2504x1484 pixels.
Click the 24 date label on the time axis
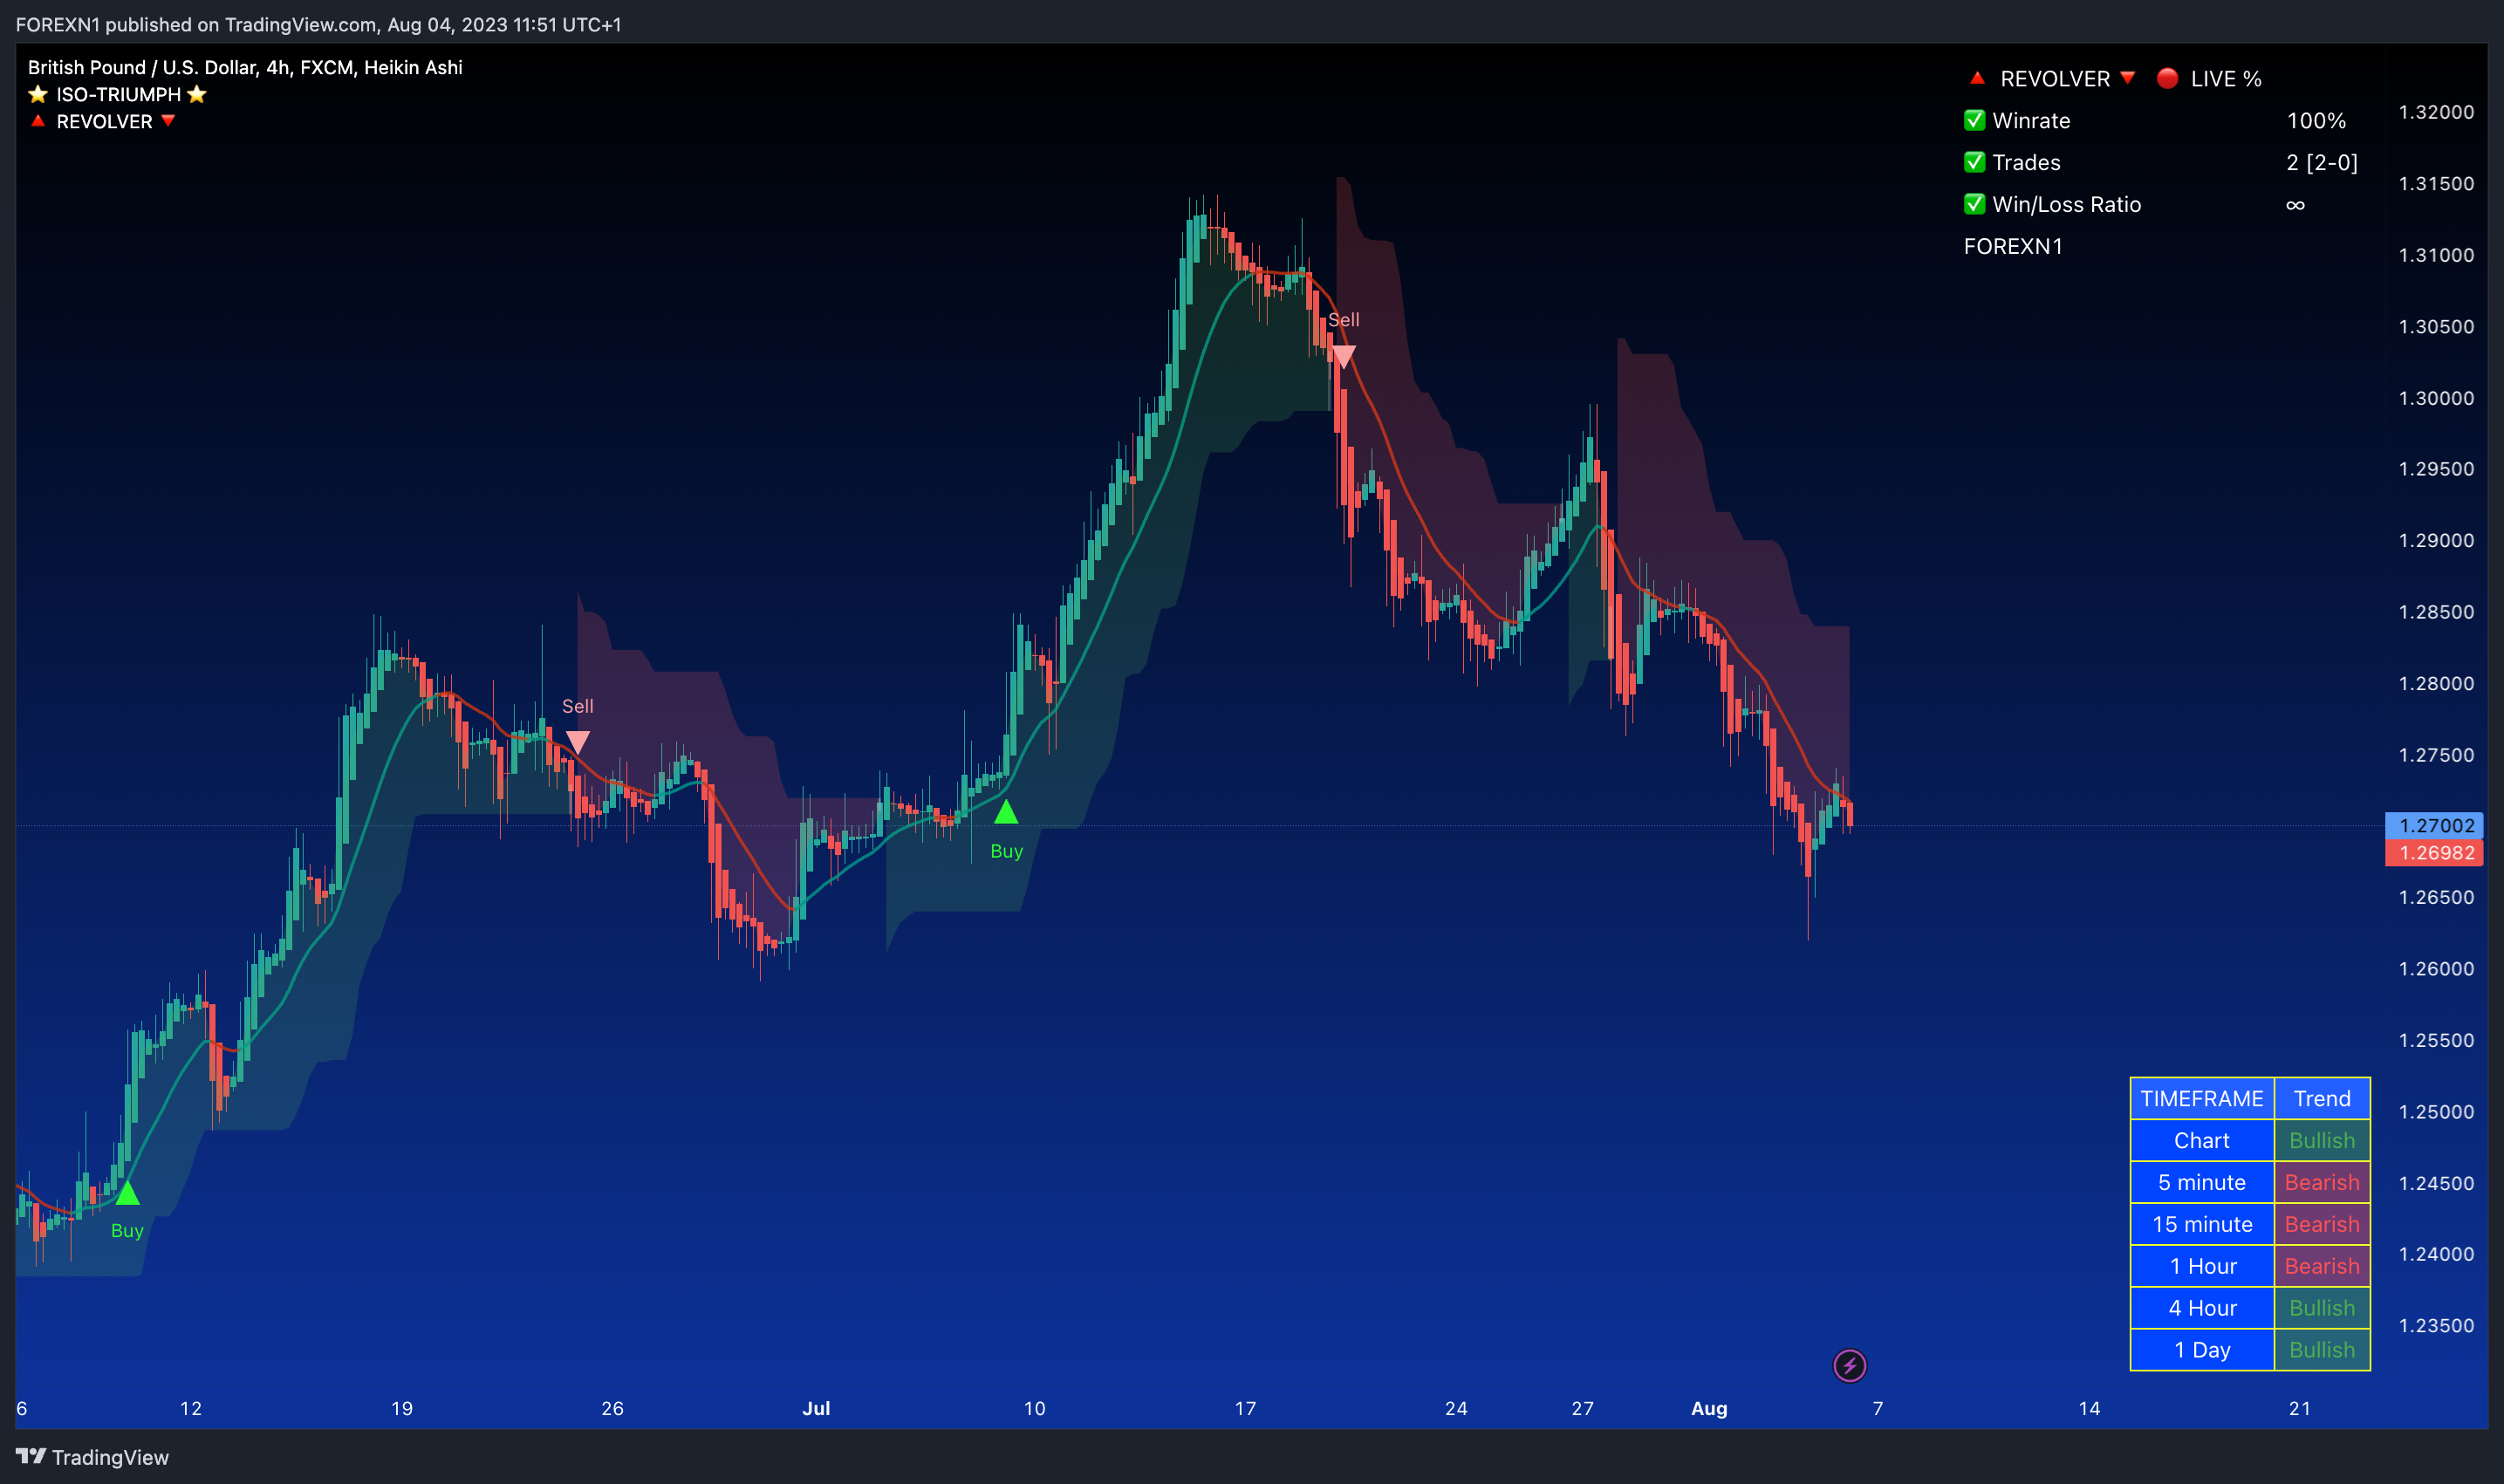pos(1456,1408)
